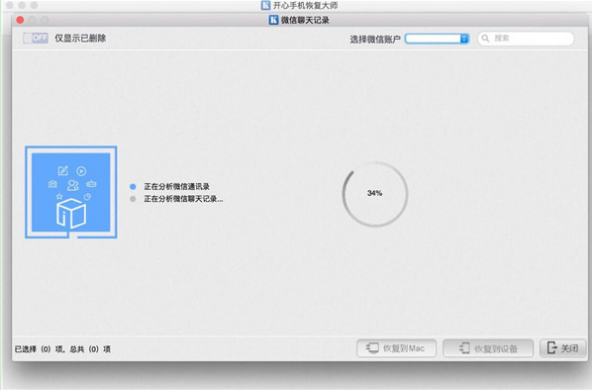The height and width of the screenshot is (390, 592).
Task: Click the 关闭 button
Action: (563, 348)
